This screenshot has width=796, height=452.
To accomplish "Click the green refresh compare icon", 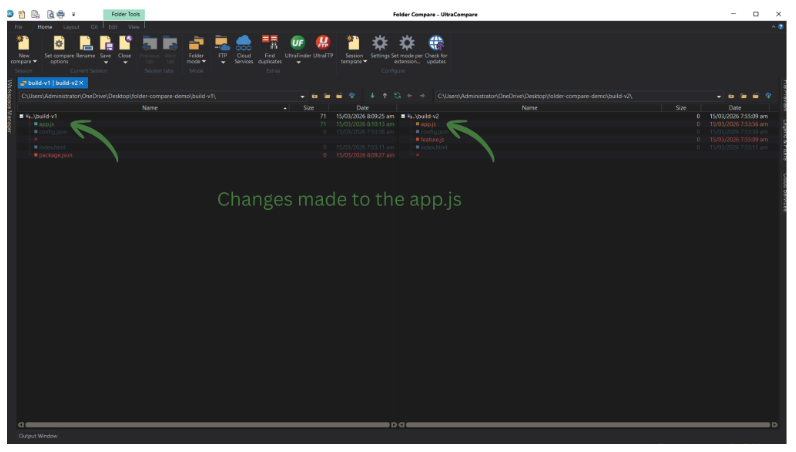I will [397, 95].
